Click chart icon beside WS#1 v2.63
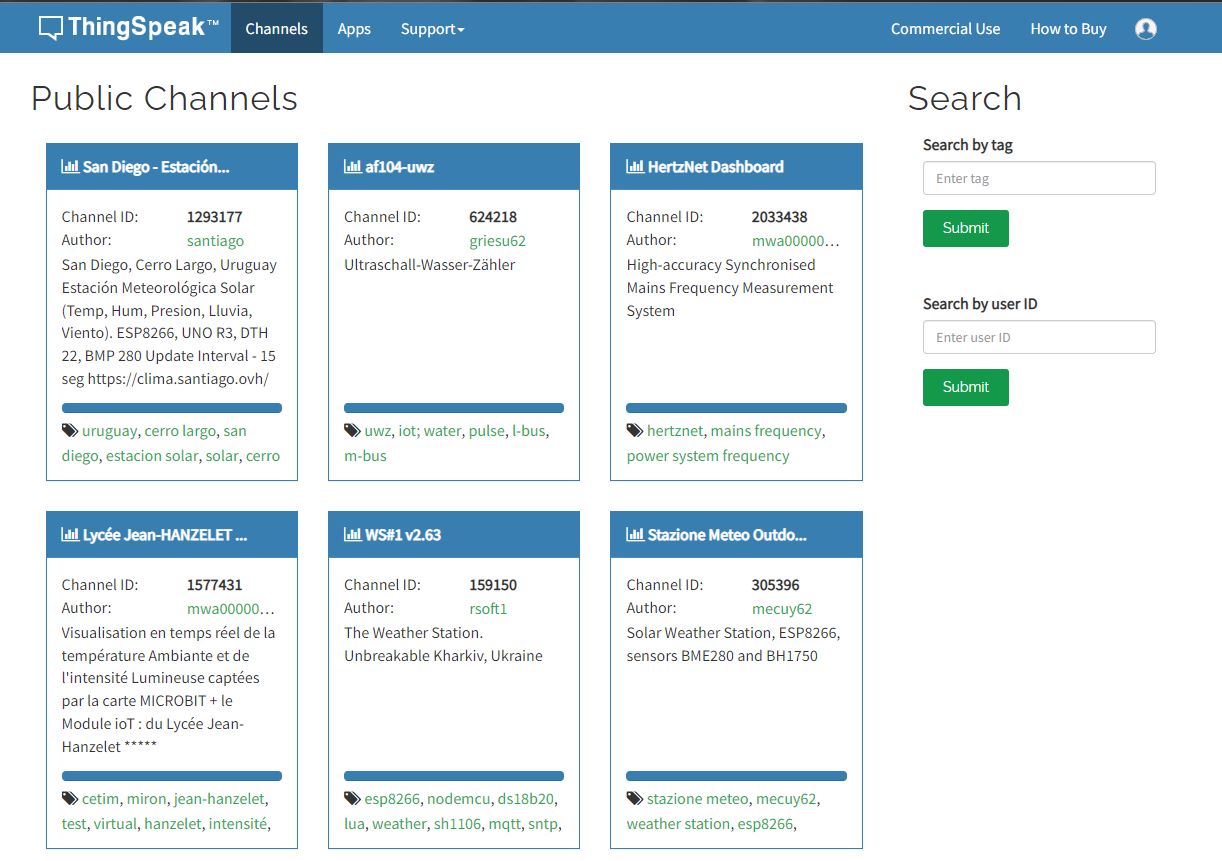This screenshot has width=1222, height=861. (352, 535)
